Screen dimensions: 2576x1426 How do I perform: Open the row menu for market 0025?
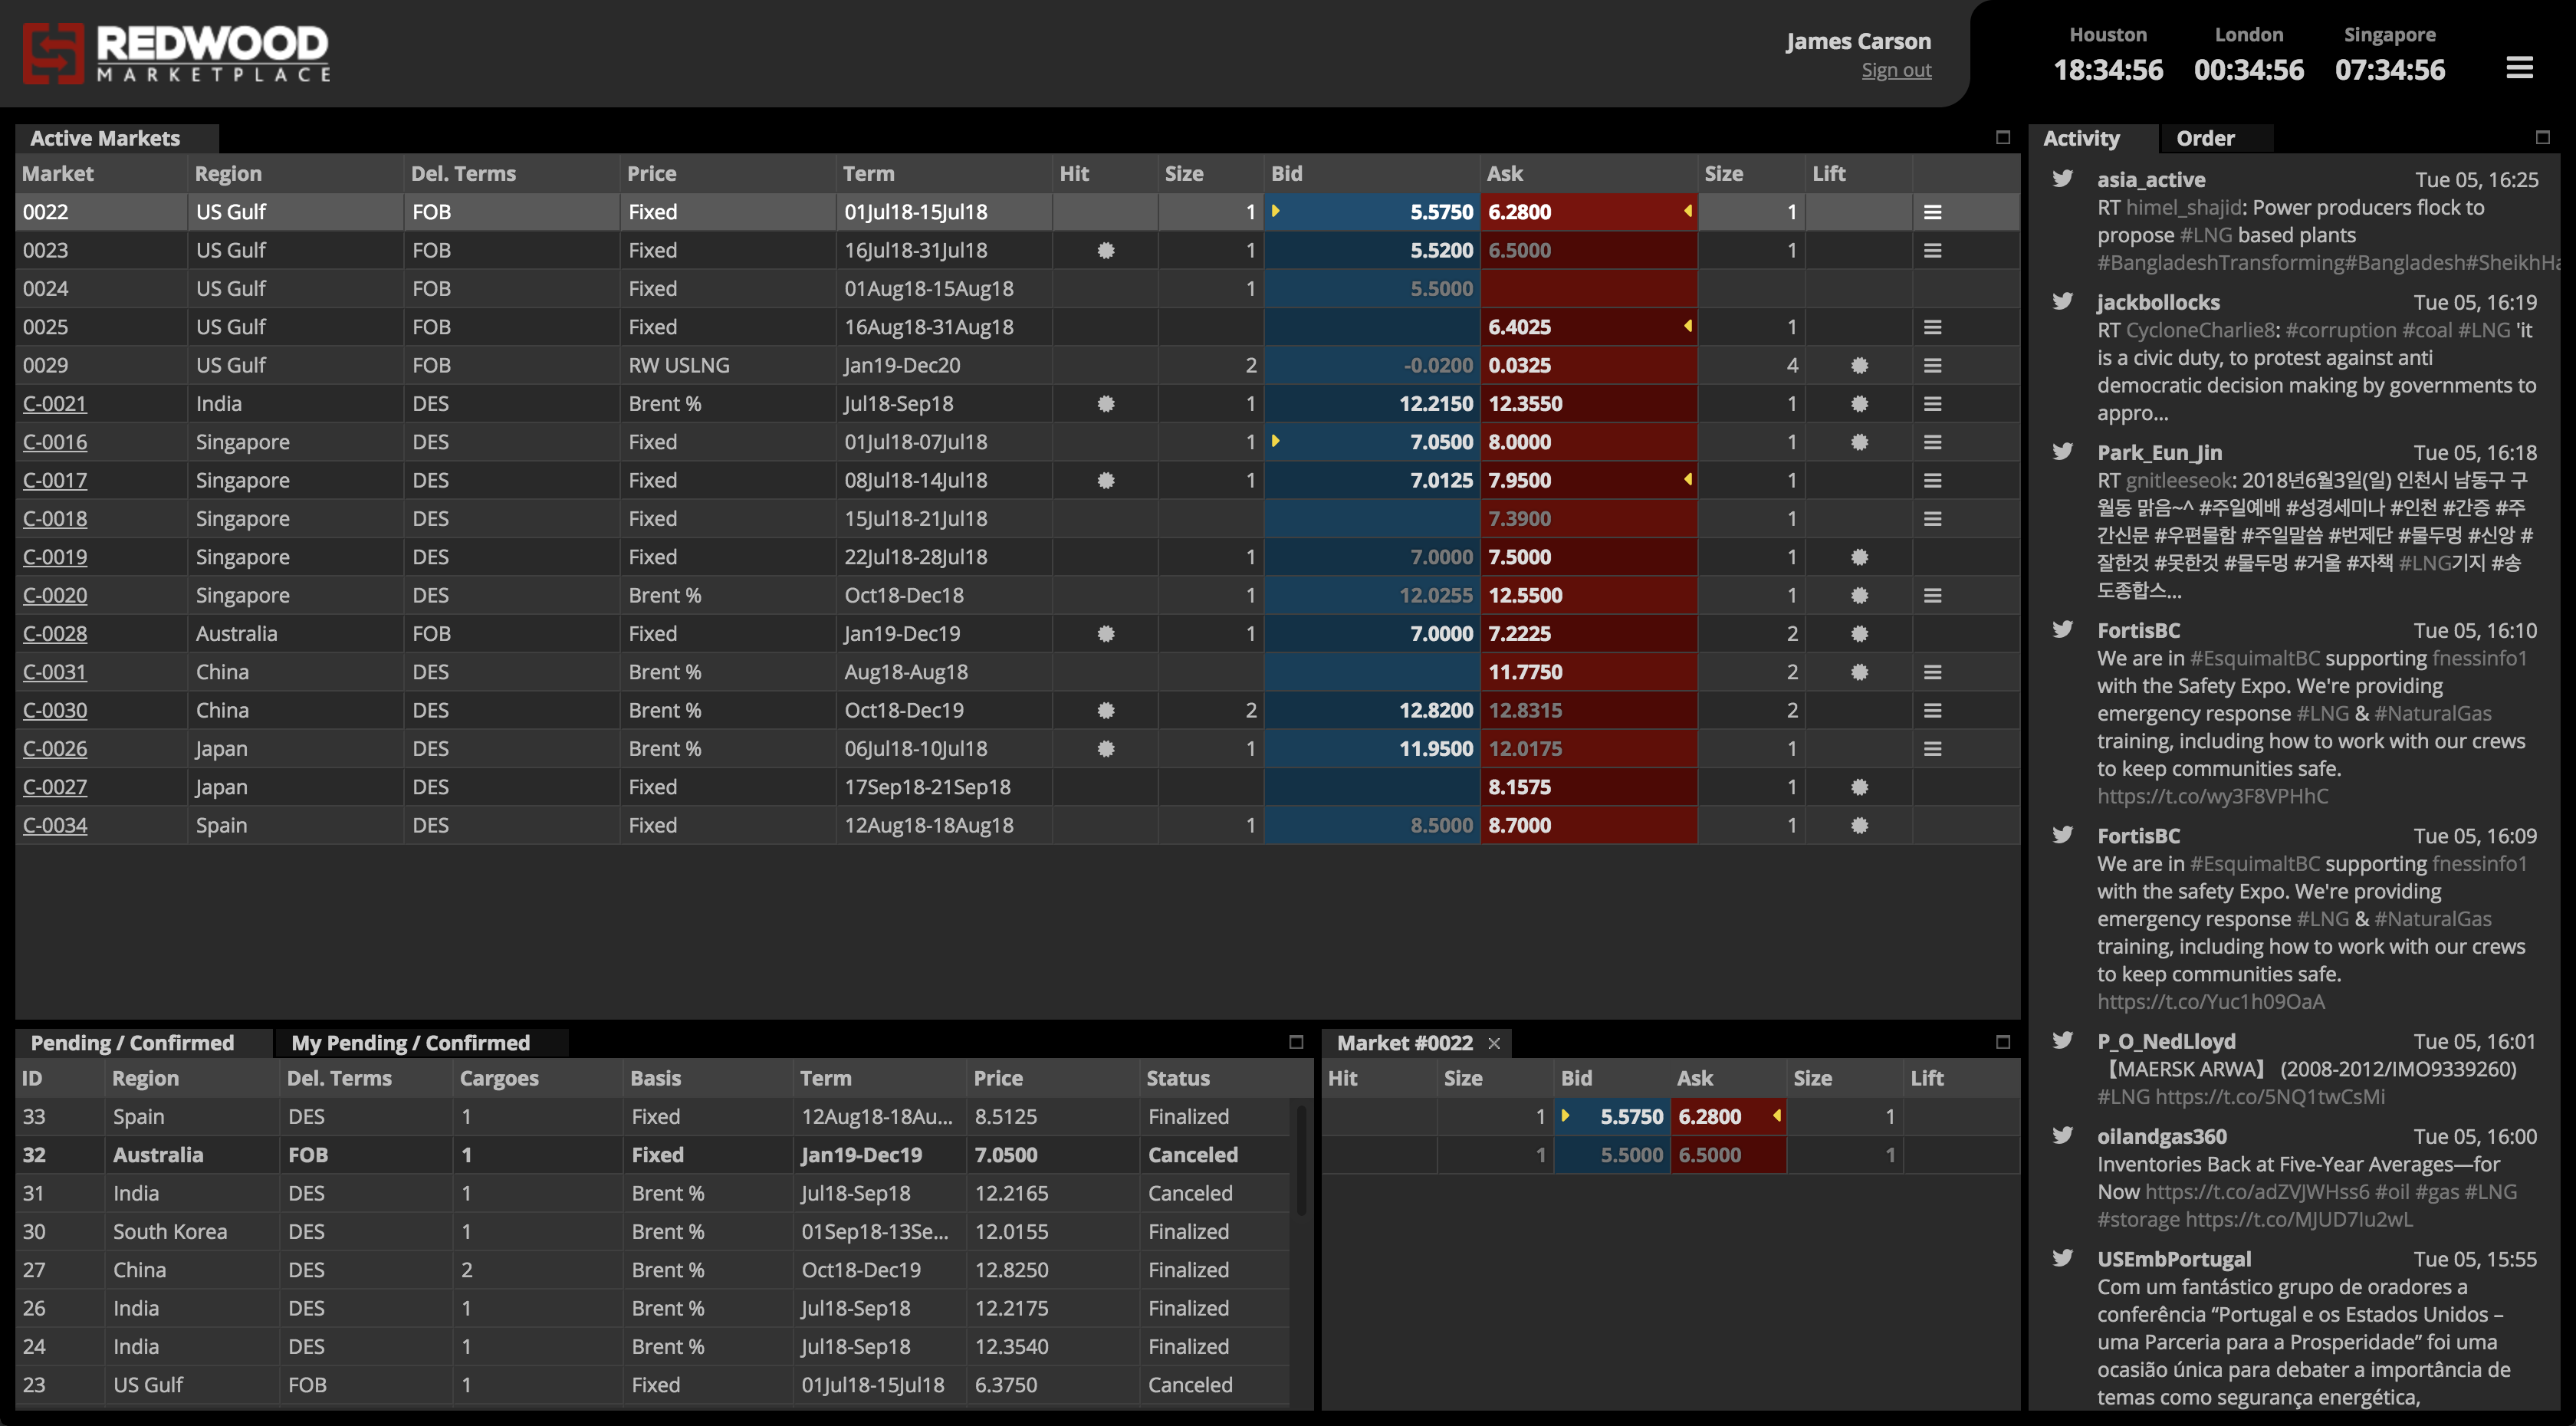pos(1932,327)
